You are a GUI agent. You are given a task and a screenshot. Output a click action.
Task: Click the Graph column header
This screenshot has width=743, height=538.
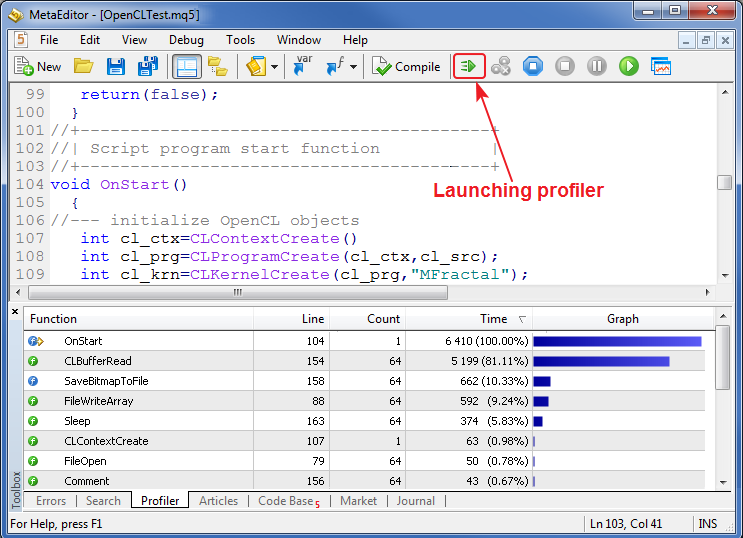click(623, 319)
